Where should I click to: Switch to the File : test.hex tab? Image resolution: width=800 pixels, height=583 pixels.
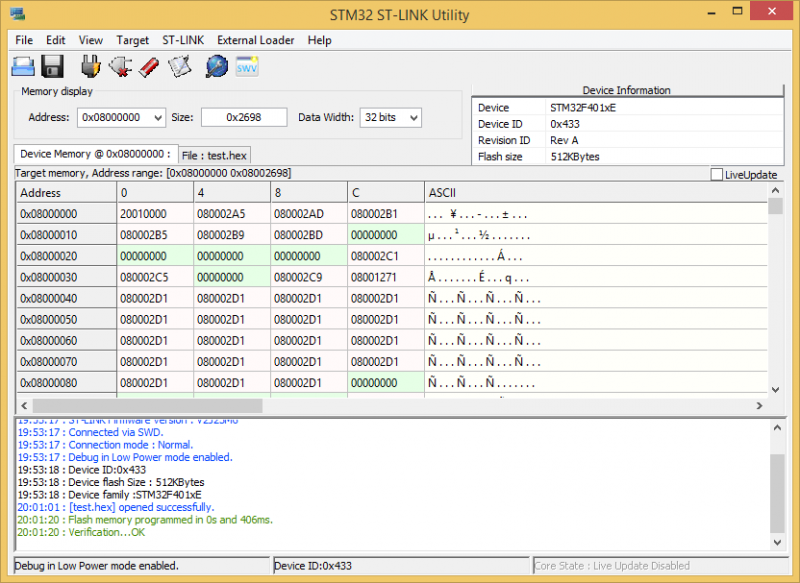pos(214,156)
